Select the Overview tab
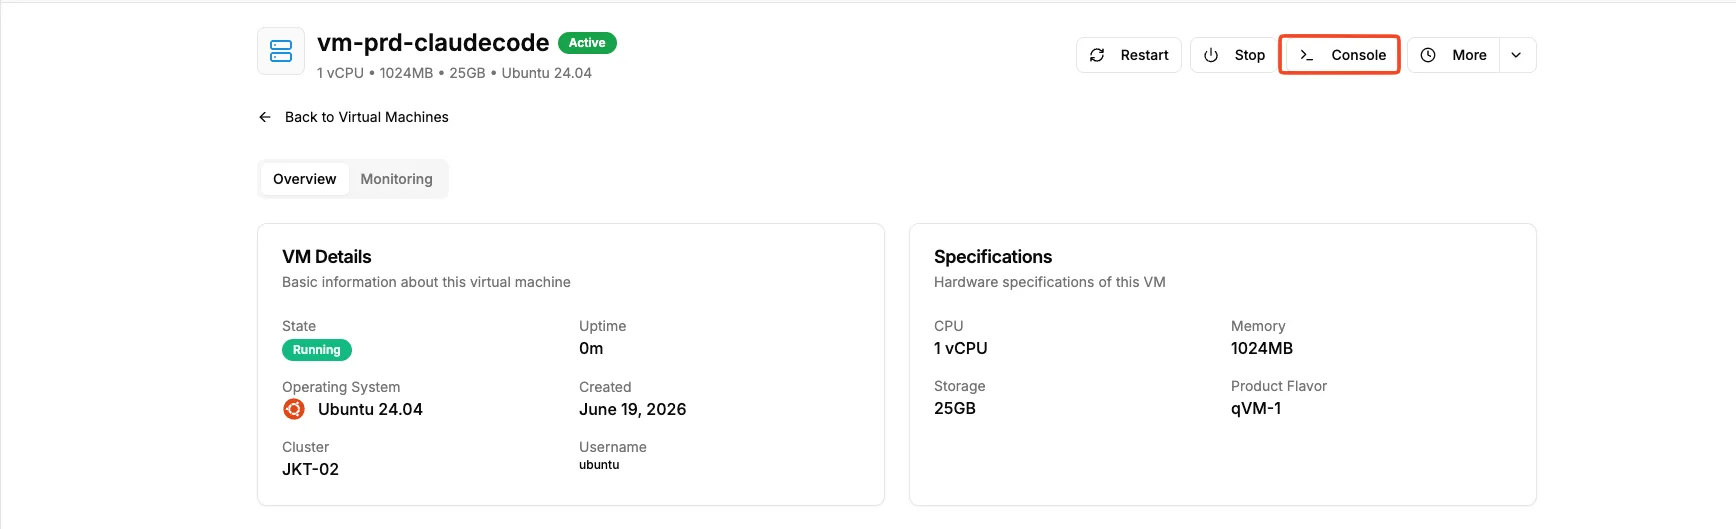The height and width of the screenshot is (529, 1736). (x=305, y=179)
